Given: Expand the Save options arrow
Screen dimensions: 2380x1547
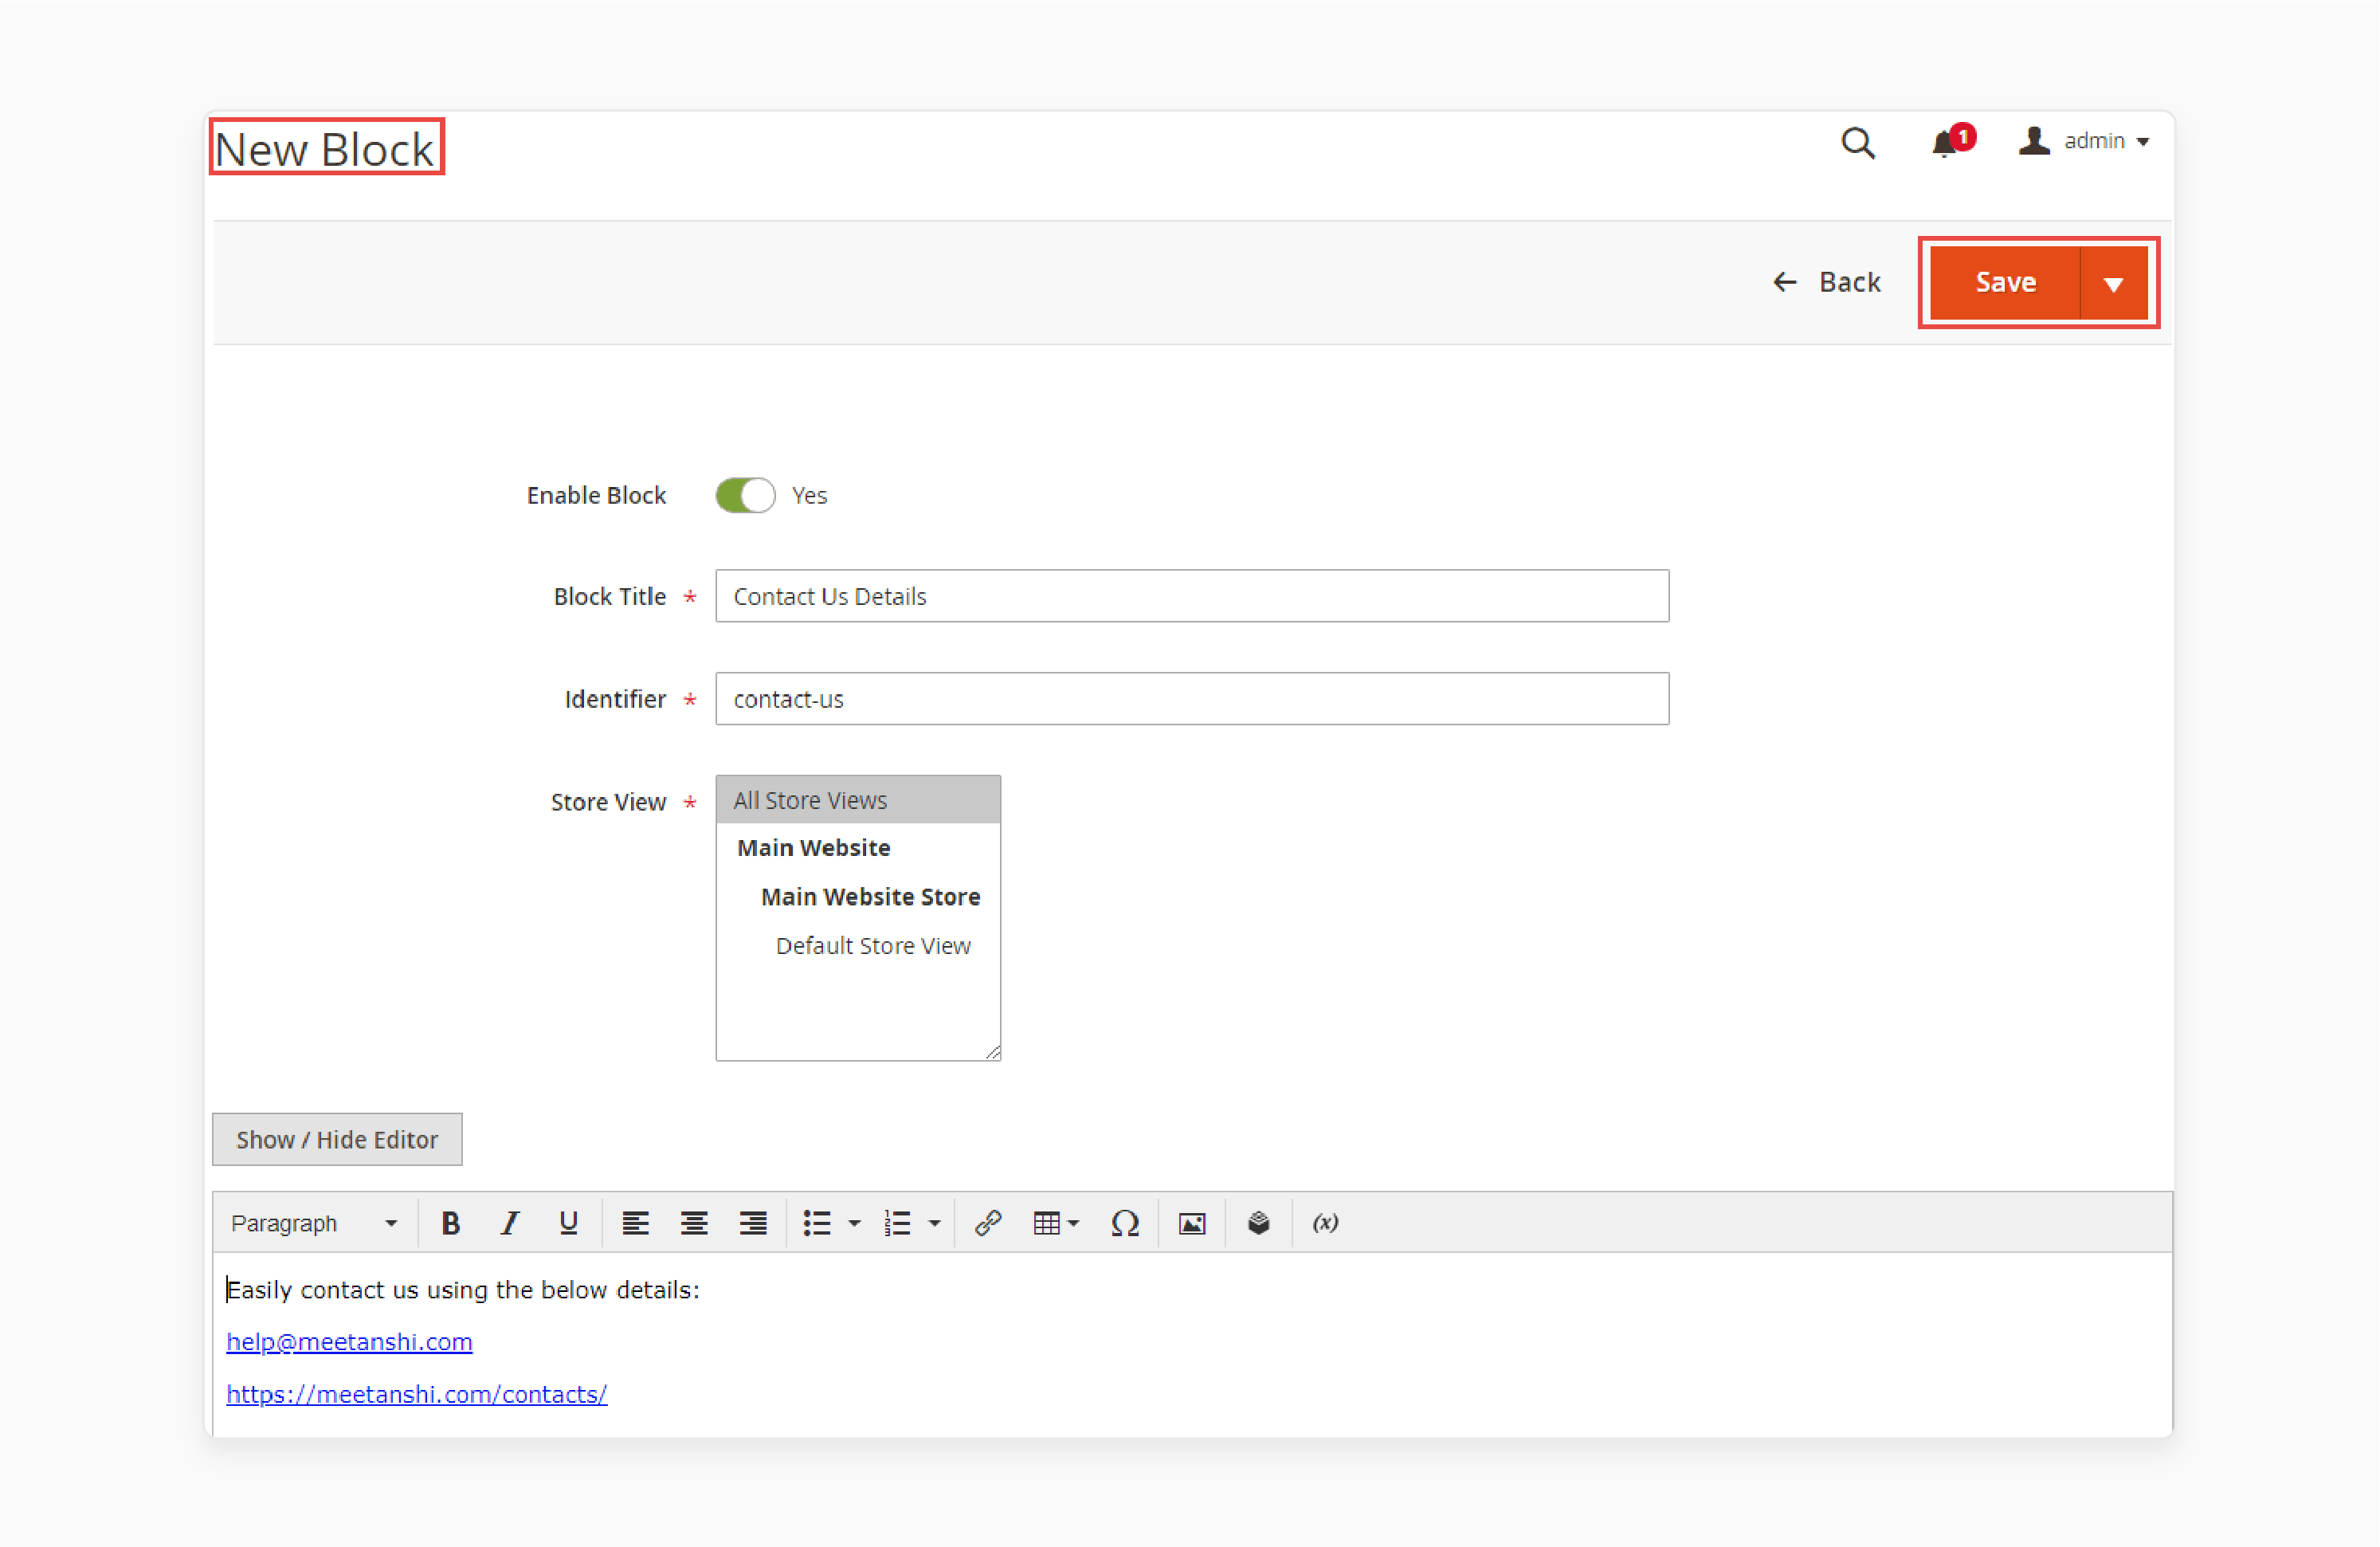Looking at the screenshot, I should pos(2113,284).
